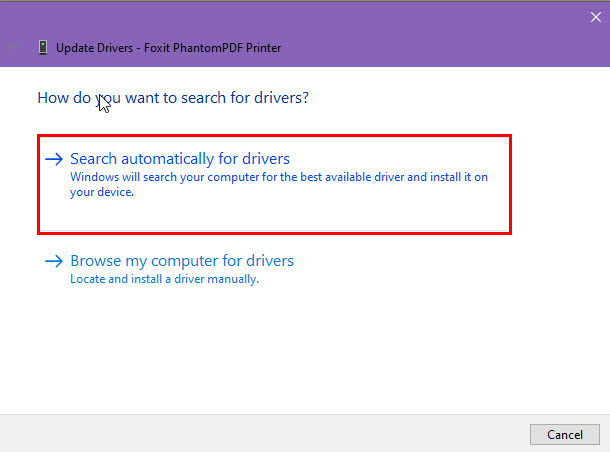Click the Cancel button

(x=564, y=434)
